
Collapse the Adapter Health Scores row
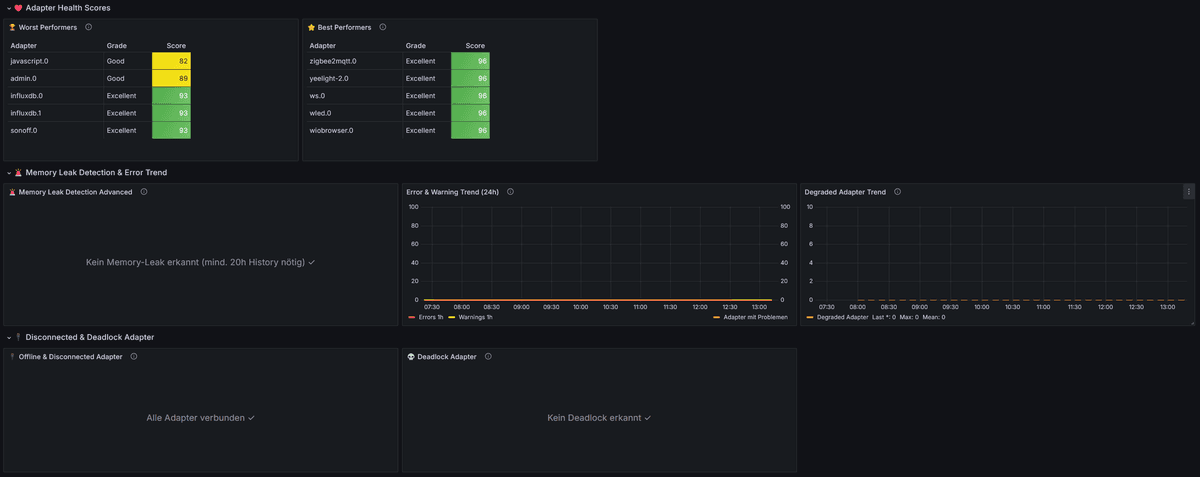coord(8,8)
